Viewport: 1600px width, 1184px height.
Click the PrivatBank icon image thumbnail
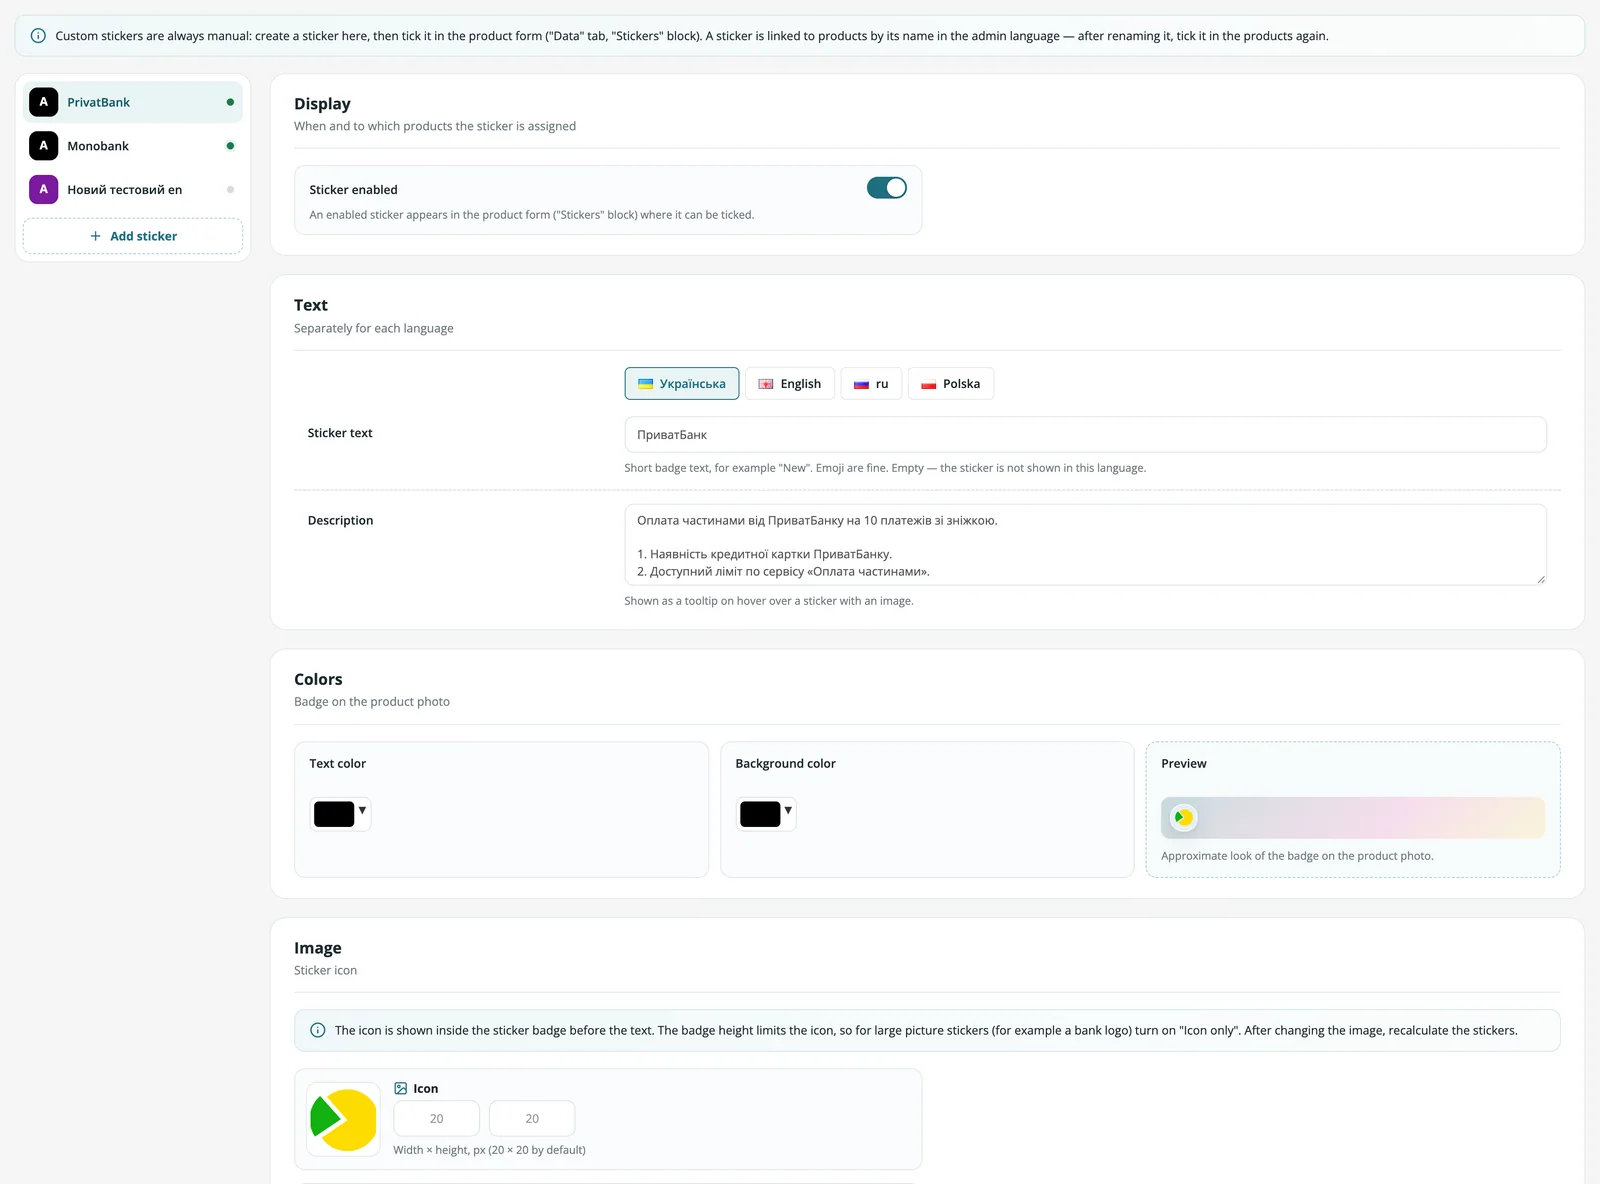(343, 1119)
